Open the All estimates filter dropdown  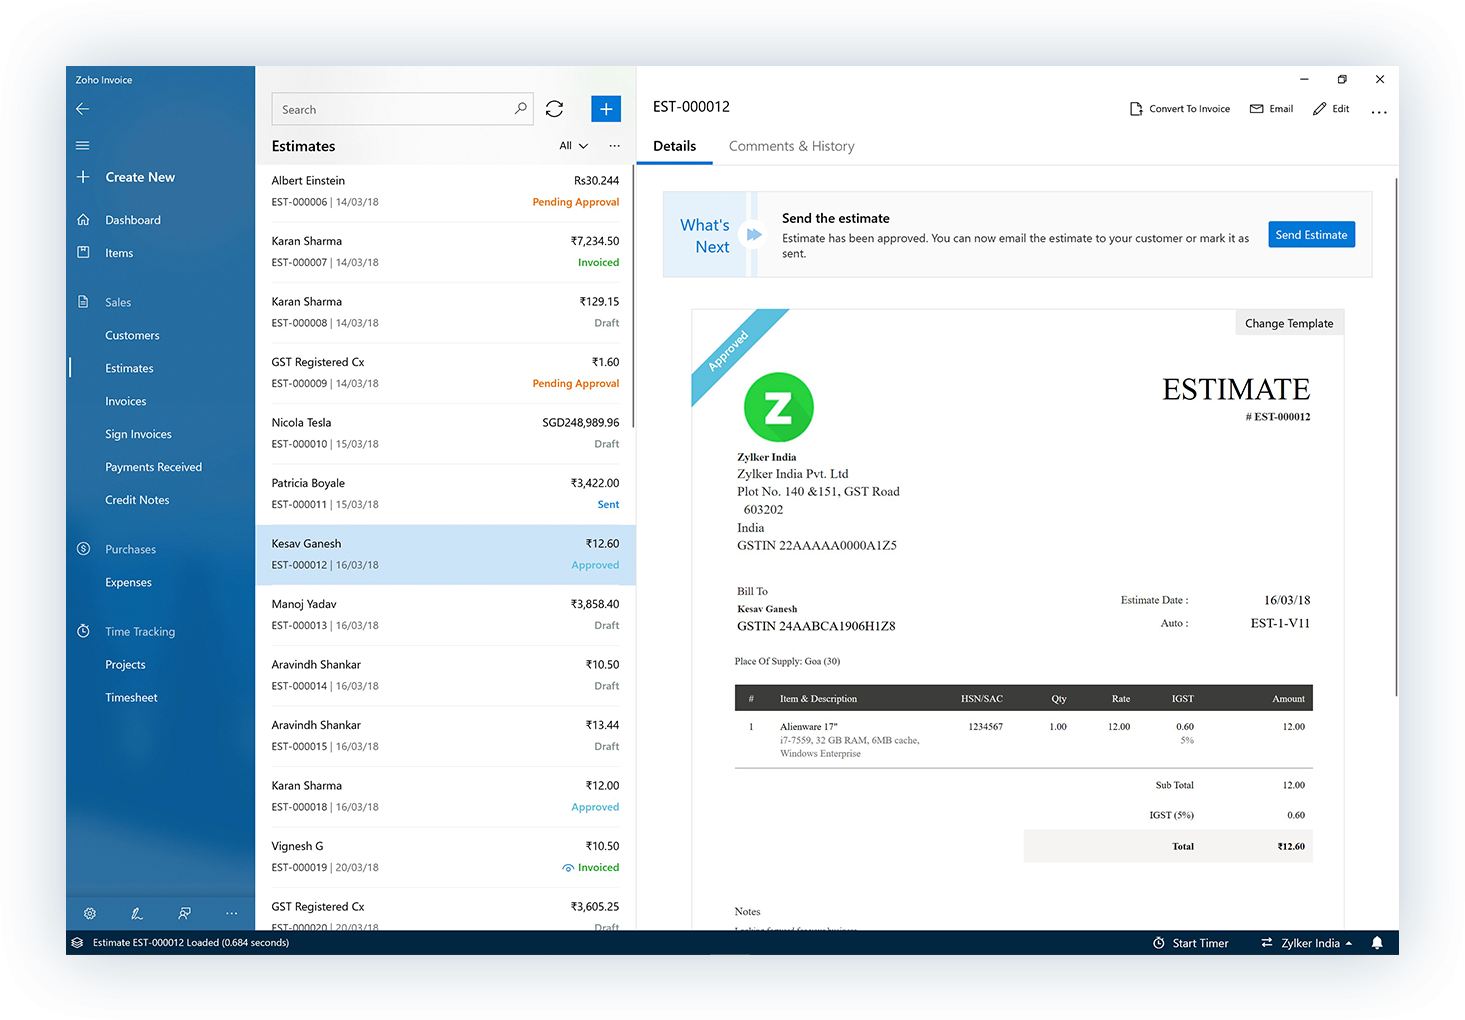coord(572,145)
